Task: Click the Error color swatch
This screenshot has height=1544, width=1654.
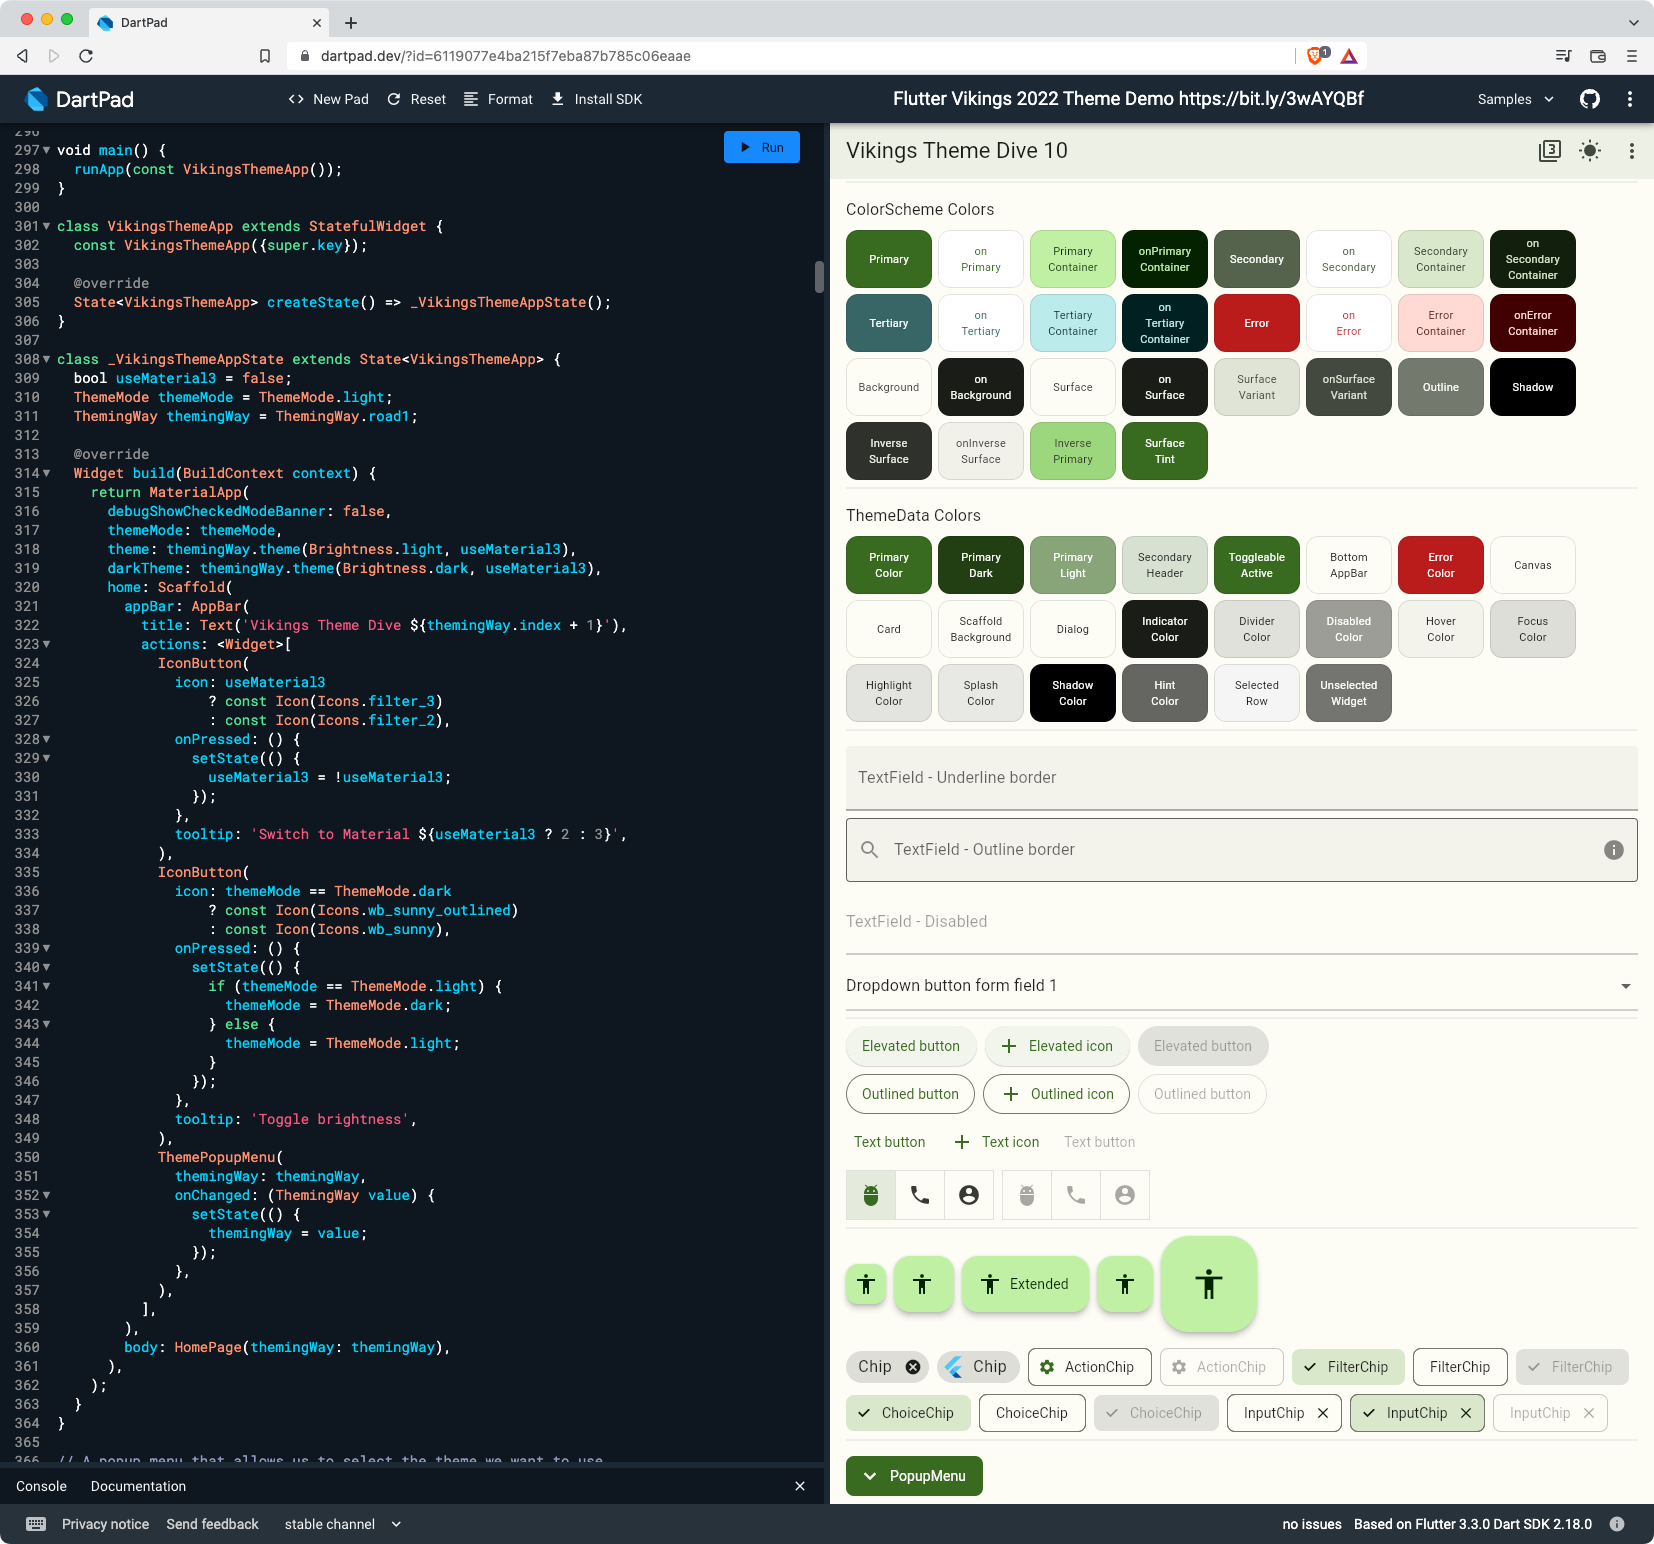Action: click(1257, 323)
